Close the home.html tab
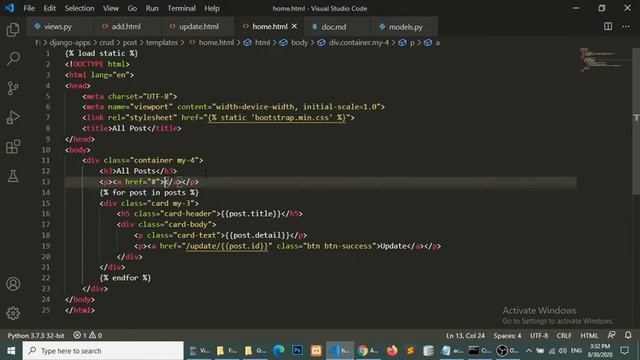Image resolution: width=640 pixels, height=360 pixels. (294, 26)
